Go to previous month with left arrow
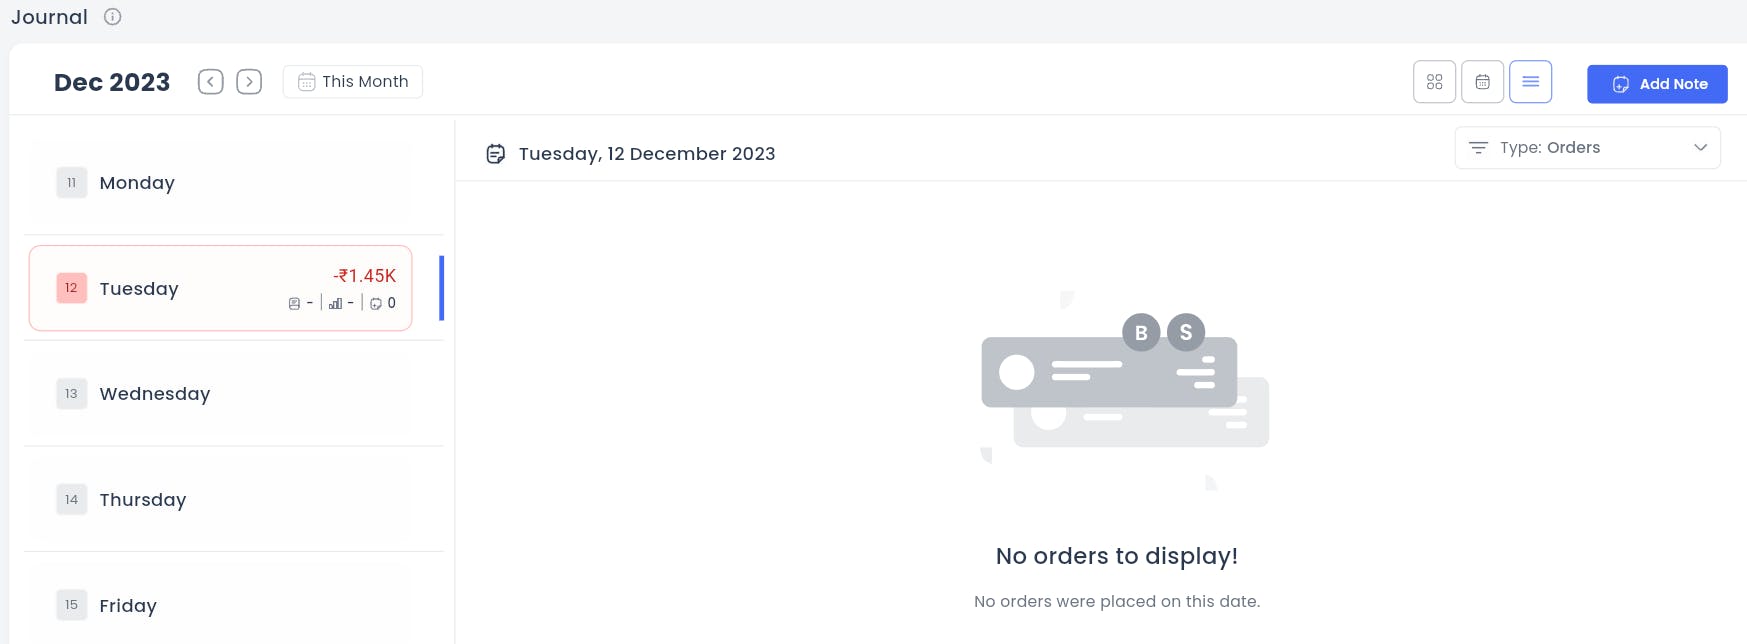The image size is (1747, 644). 210,82
